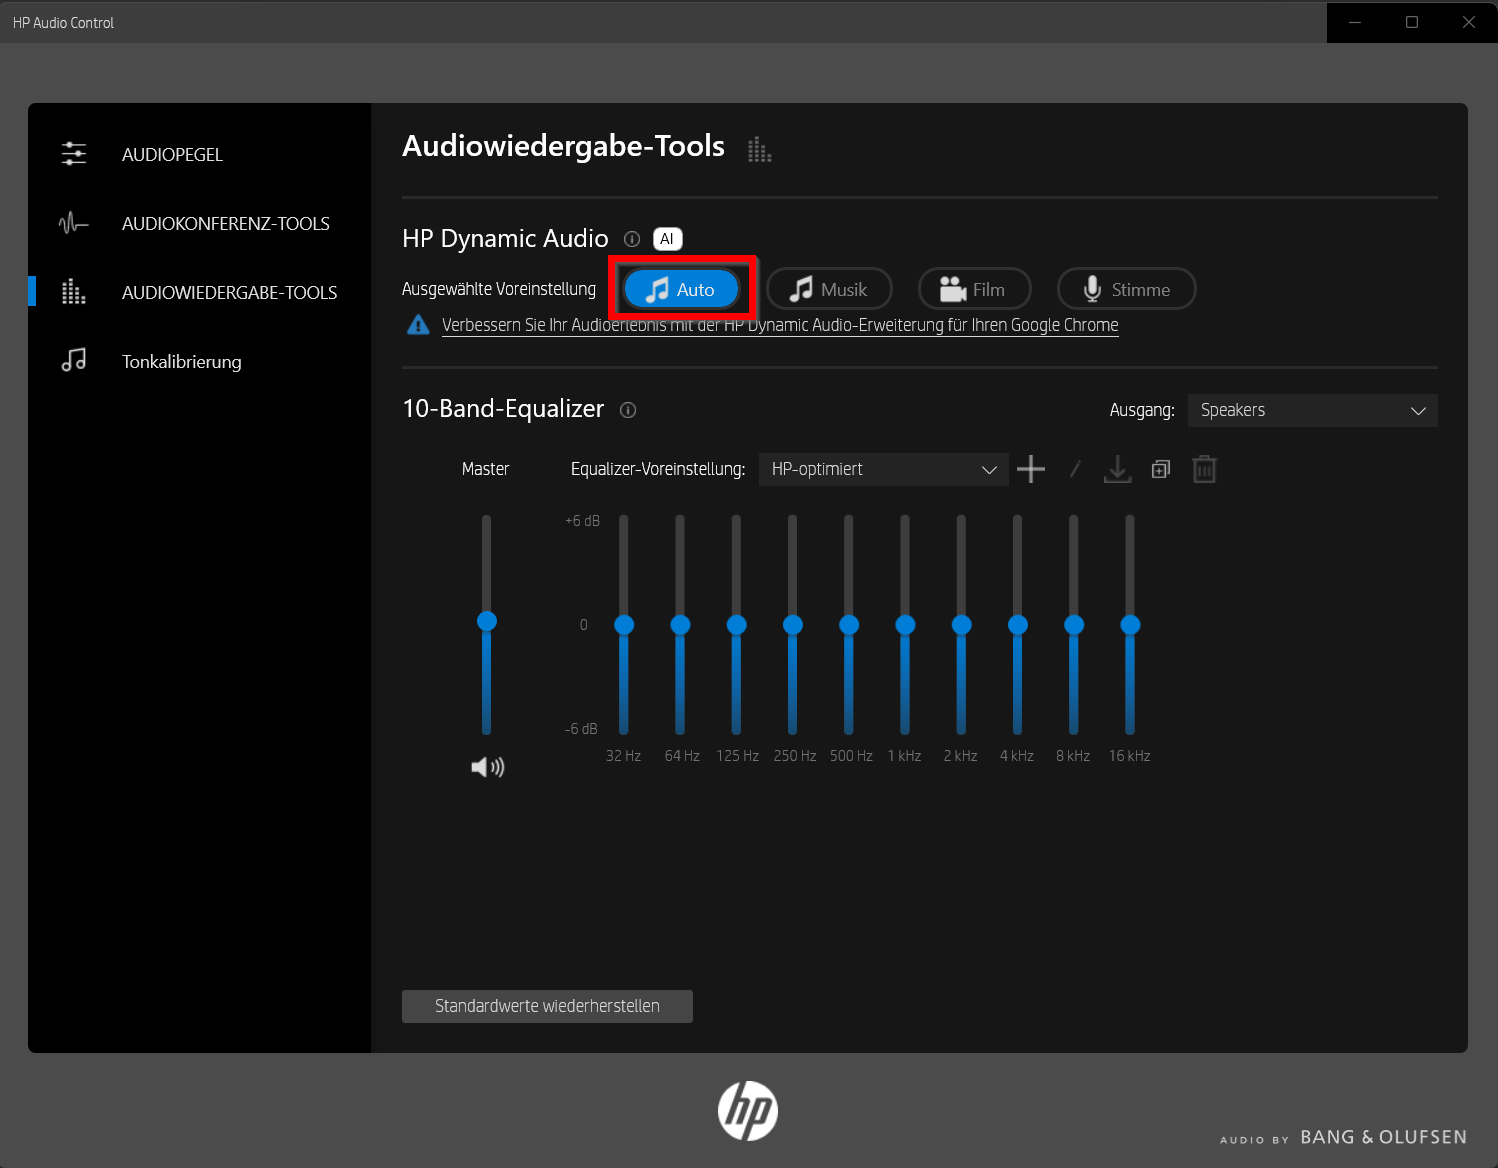This screenshot has width=1498, height=1168.
Task: Click the Ausgewählte Voreinstellung label
Action: (x=499, y=289)
